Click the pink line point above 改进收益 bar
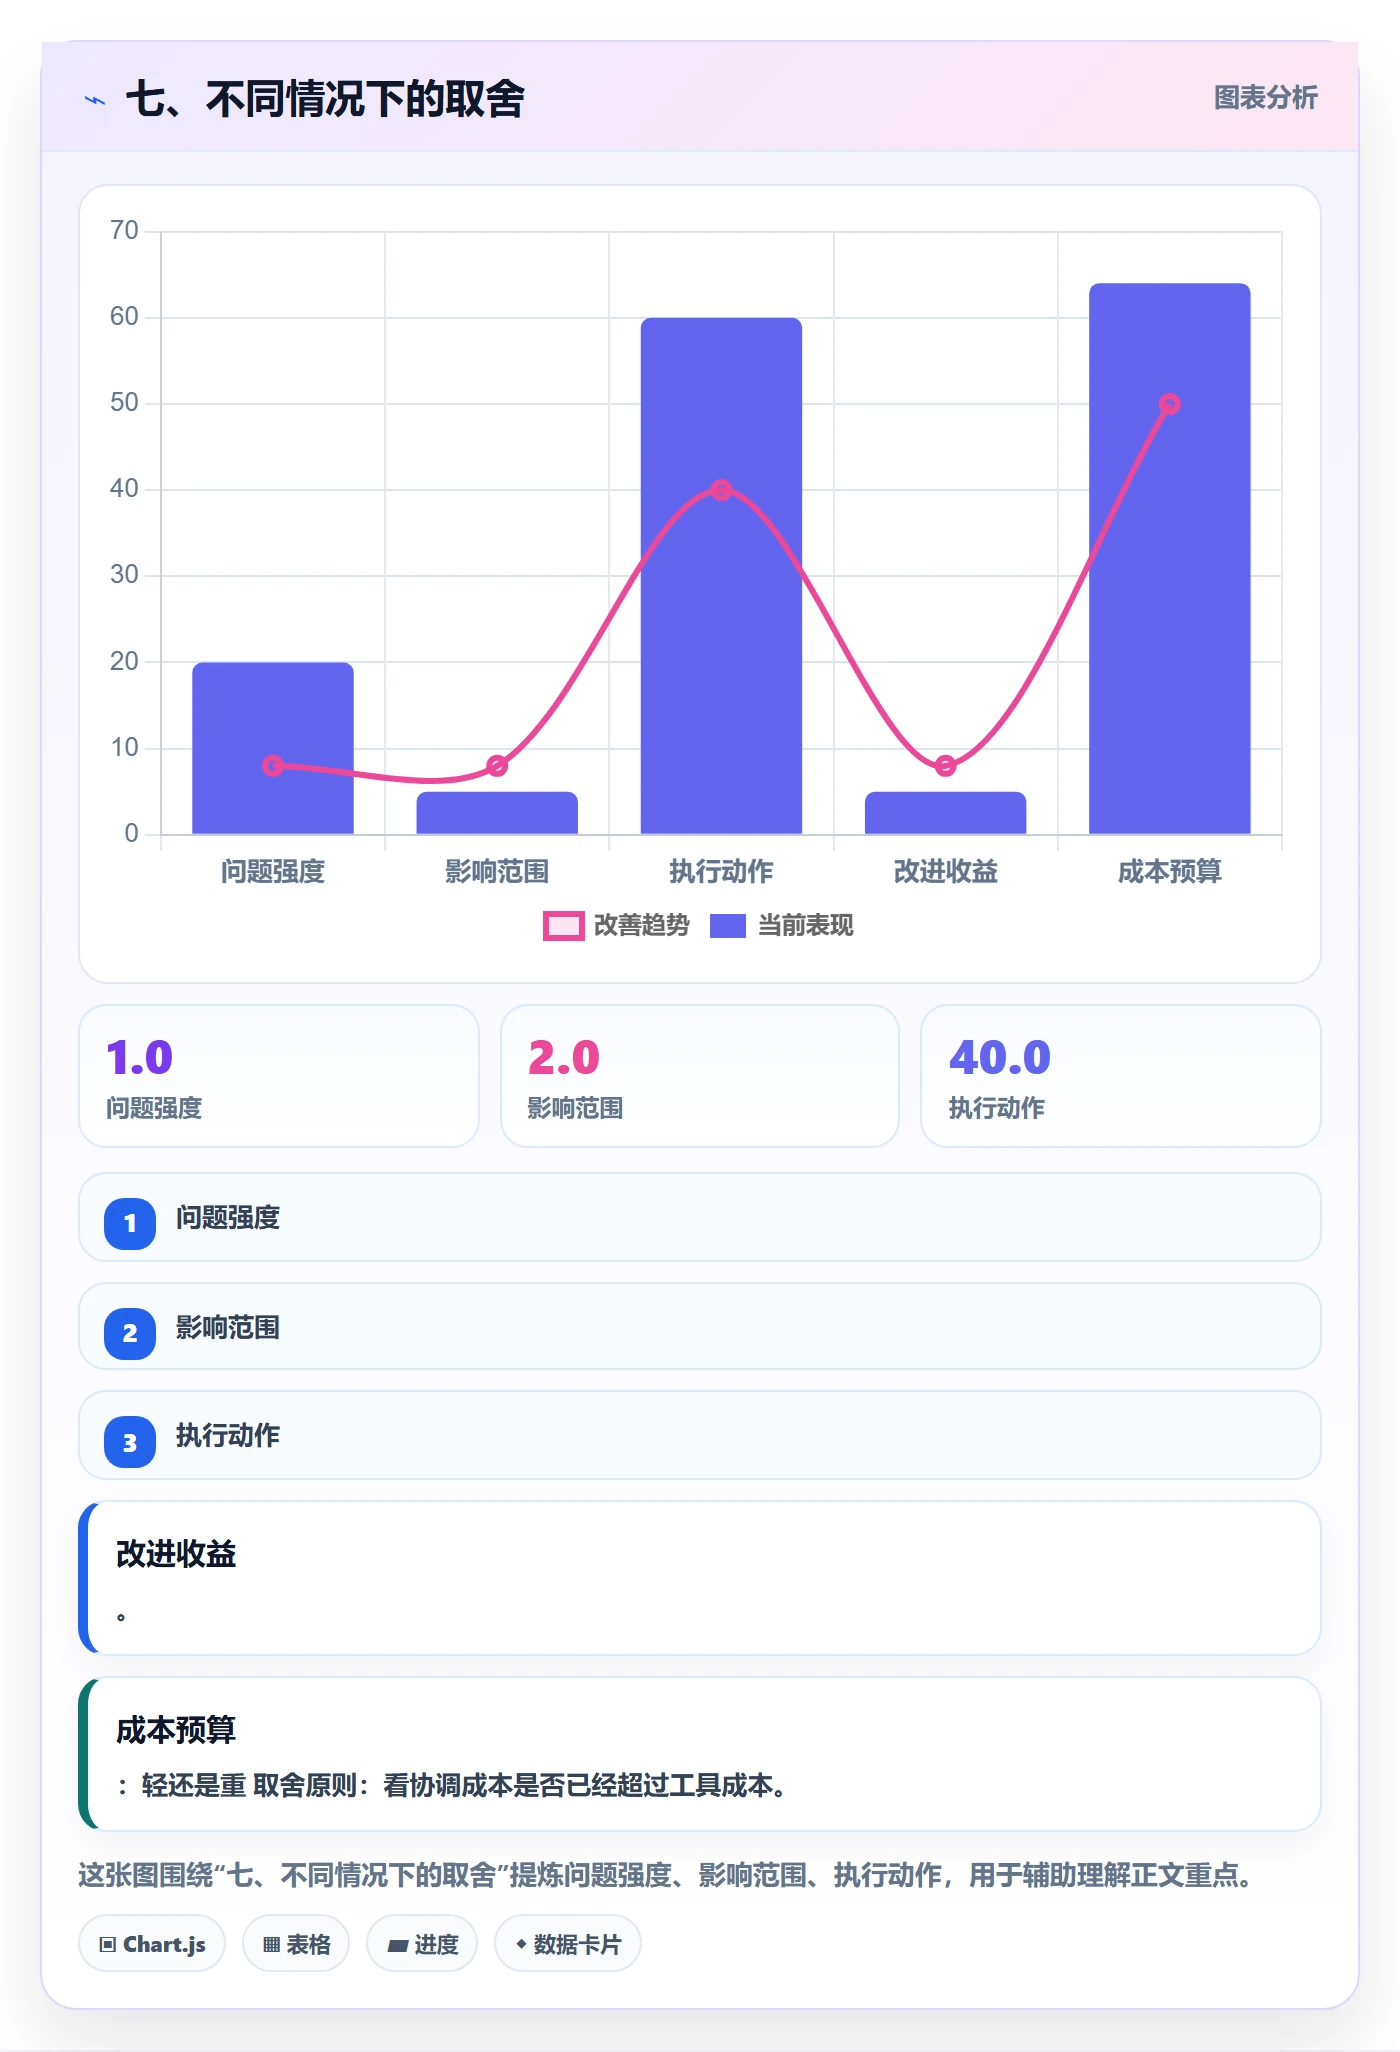The width and height of the screenshot is (1400, 2052). point(945,766)
